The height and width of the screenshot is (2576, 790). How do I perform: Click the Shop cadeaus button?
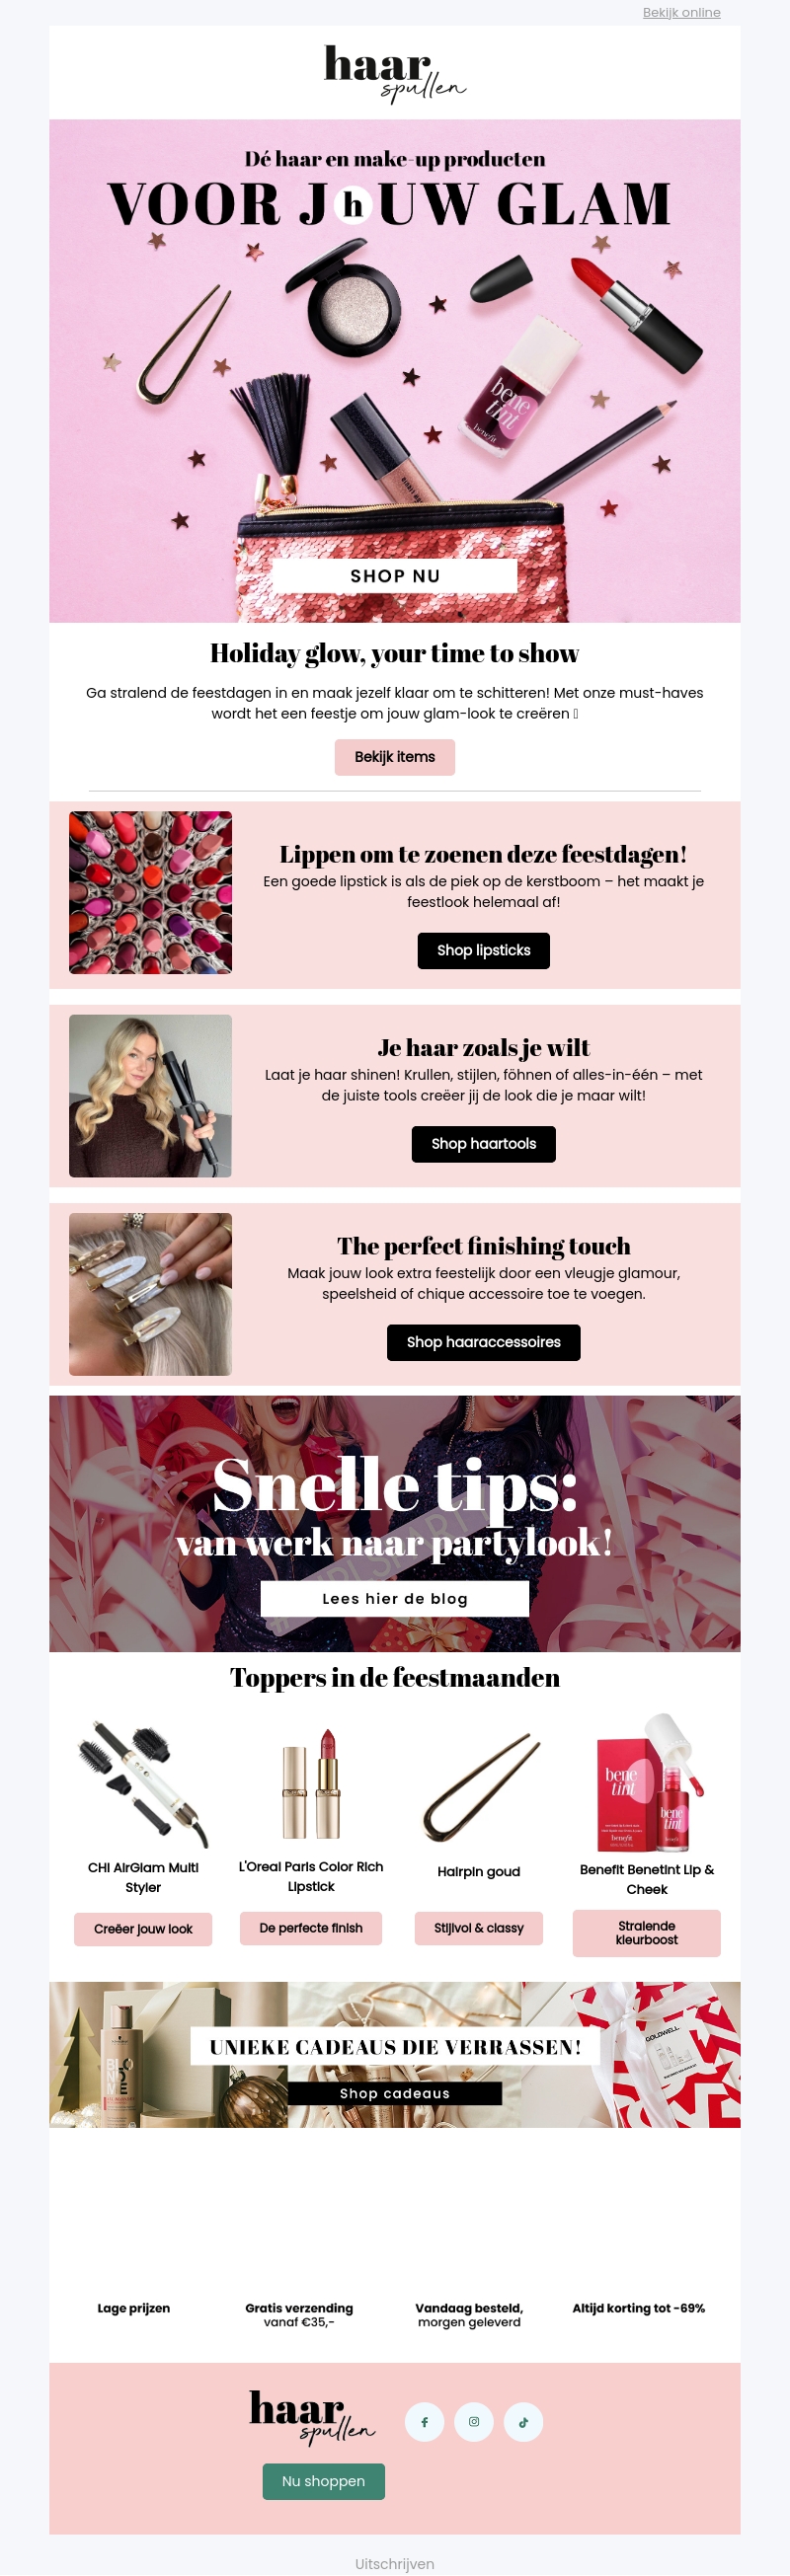point(395,2093)
